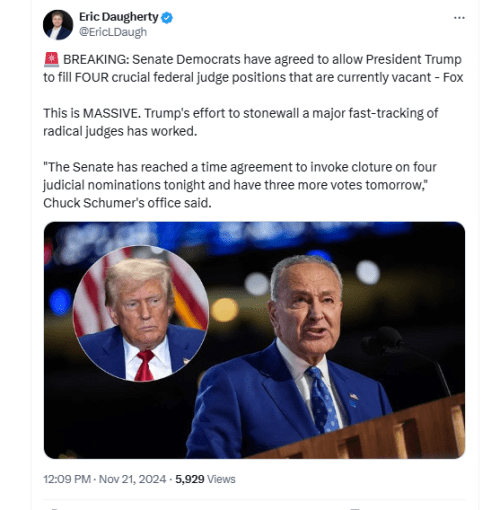Screen dimensions: 500x510
Task: Click the 12:09 PM · Nov 21, 2024 timestamp
Action: pos(105,479)
